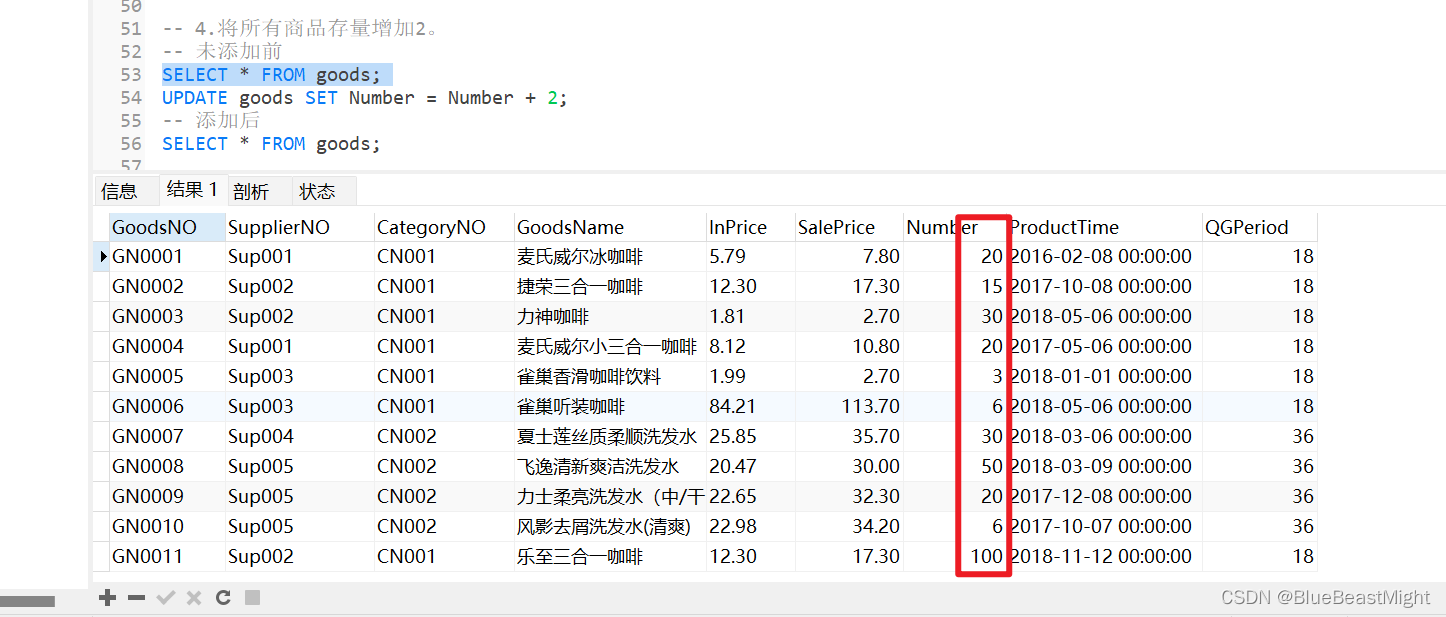This screenshot has height=617, width=1446.
Task: Sort by GoodsNO column header
Action: tap(167, 227)
